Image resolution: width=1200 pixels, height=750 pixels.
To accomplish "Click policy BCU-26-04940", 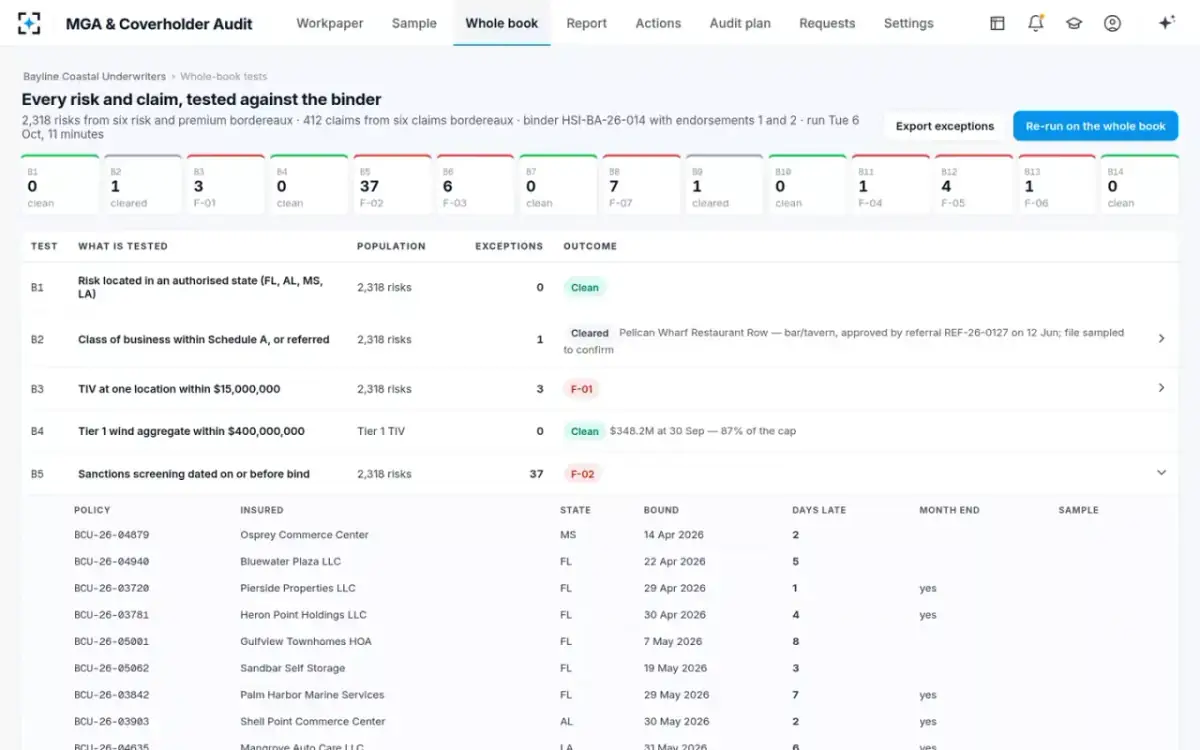I will point(111,561).
